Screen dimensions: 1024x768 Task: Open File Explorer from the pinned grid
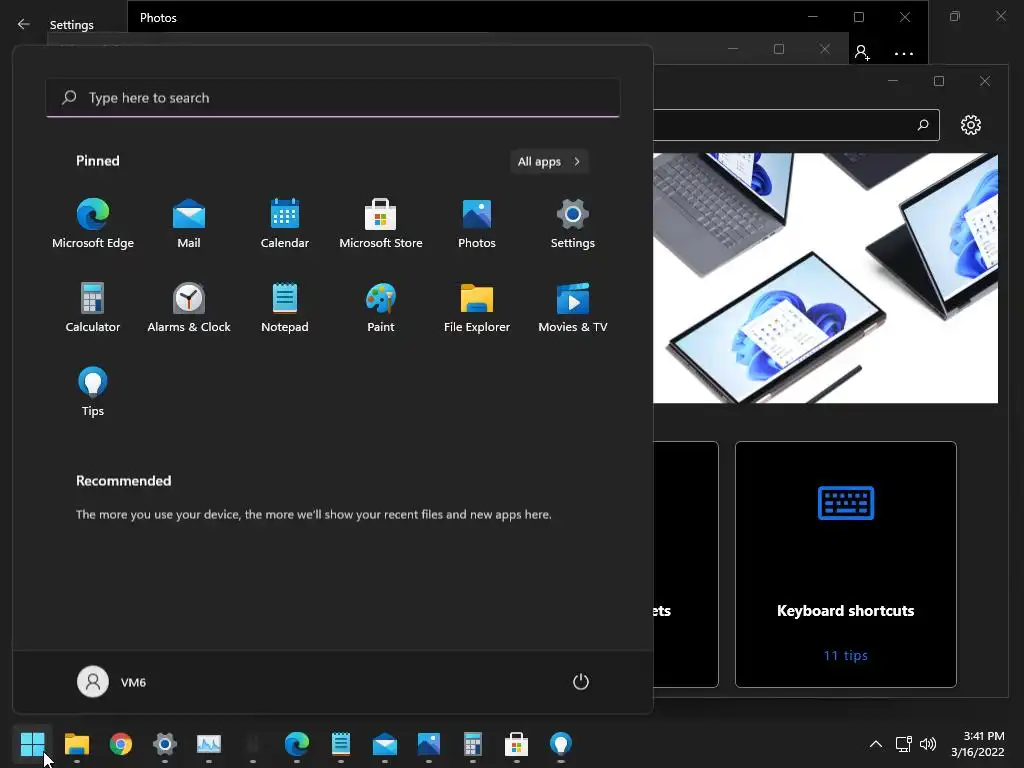tap(477, 308)
